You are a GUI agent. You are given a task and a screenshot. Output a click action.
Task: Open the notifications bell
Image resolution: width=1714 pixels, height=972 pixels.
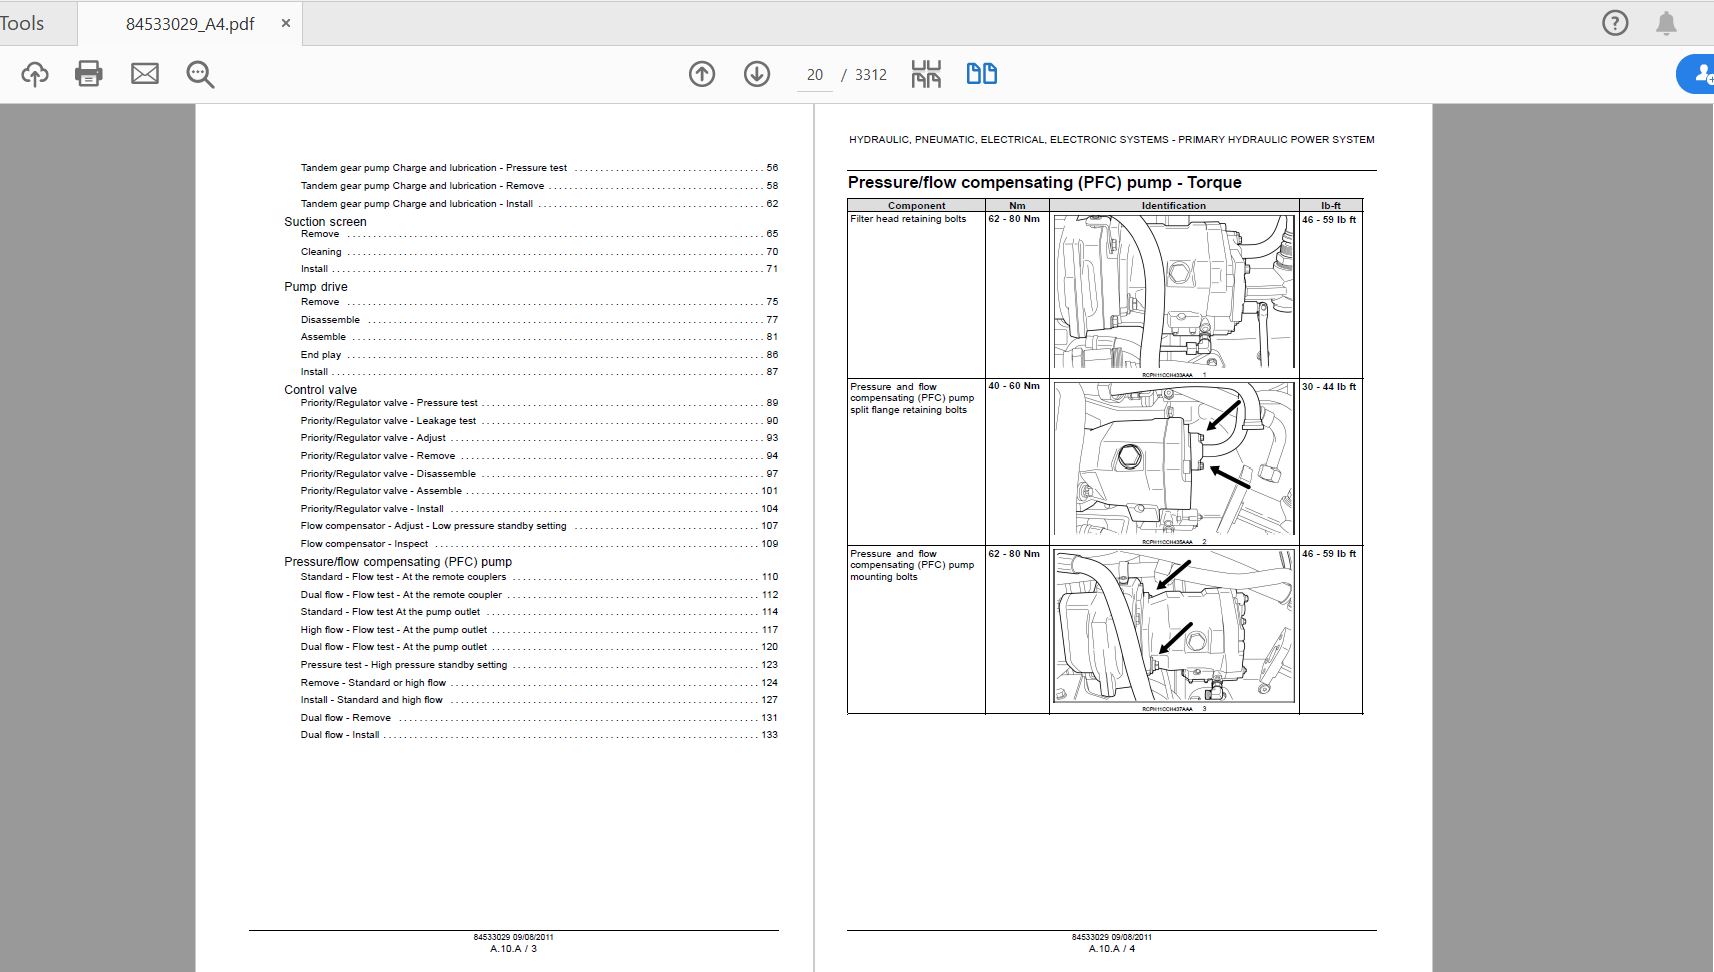1665,22
